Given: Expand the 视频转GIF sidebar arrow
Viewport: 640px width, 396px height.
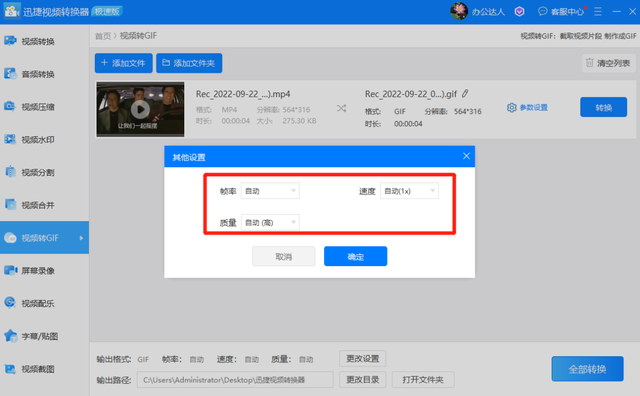Looking at the screenshot, I should coord(81,238).
